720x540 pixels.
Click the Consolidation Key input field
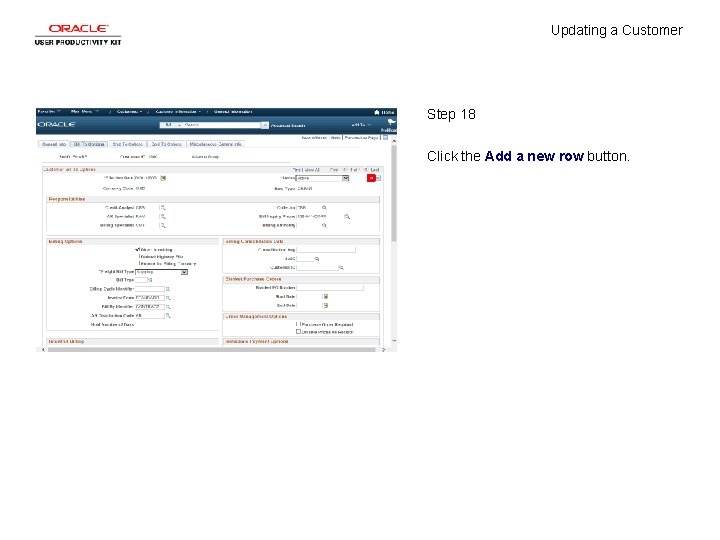tap(326, 250)
